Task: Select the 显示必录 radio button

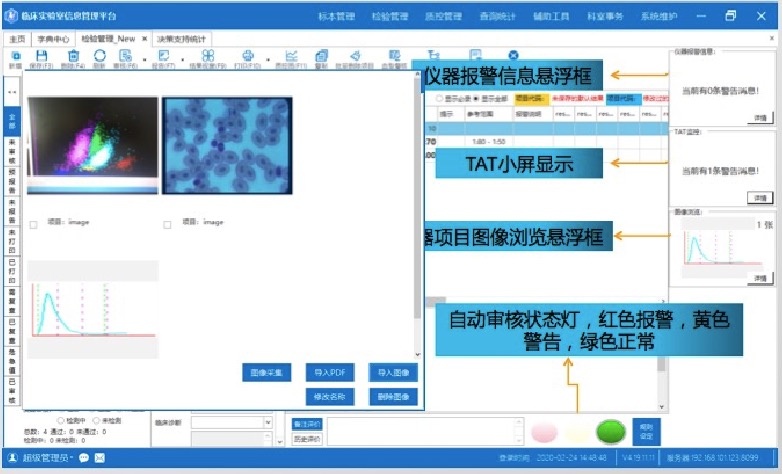Action: pos(440,99)
